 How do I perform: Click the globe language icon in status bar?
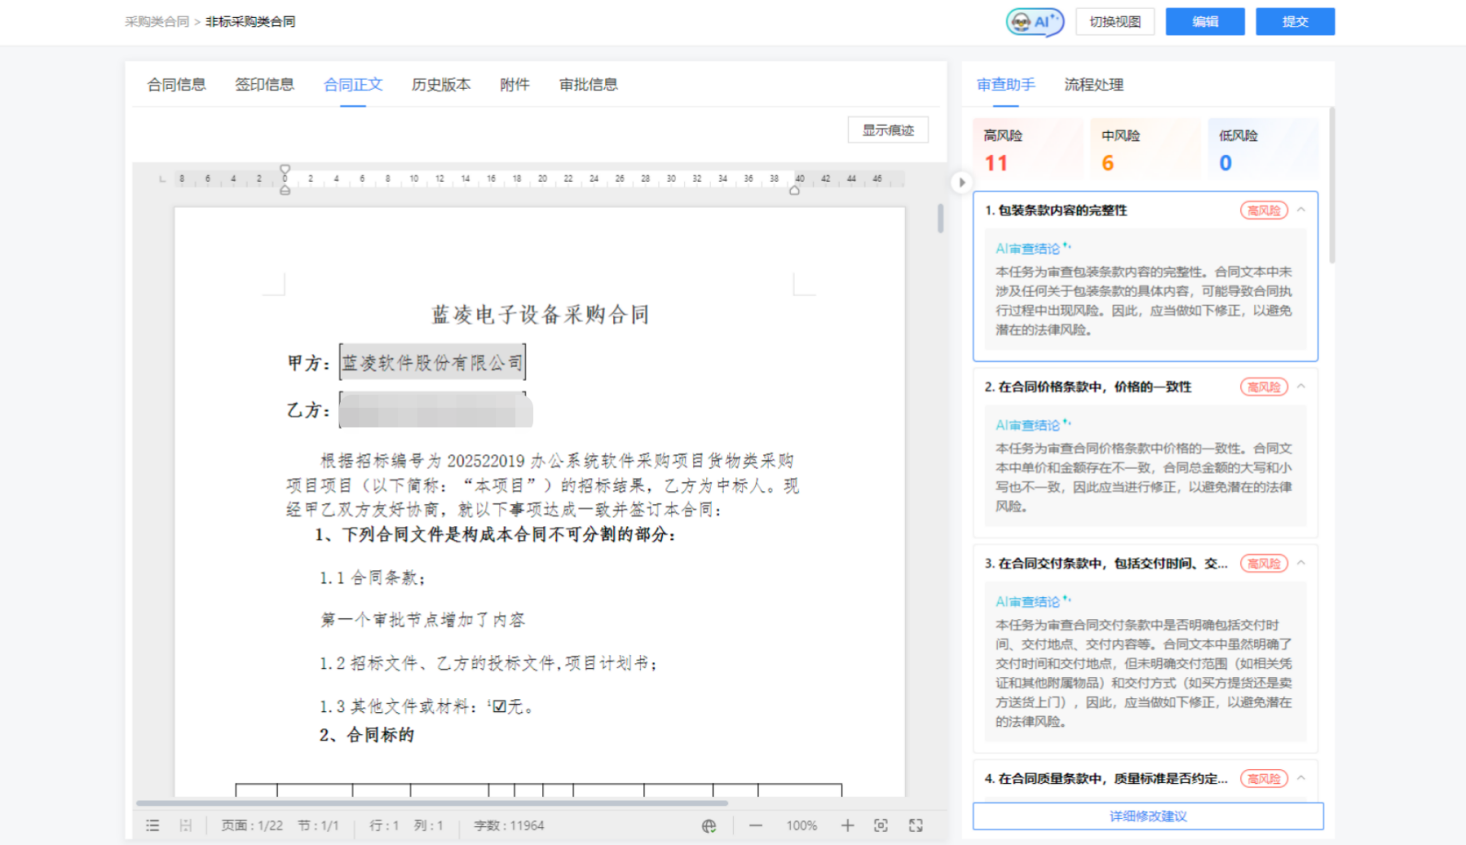709,825
